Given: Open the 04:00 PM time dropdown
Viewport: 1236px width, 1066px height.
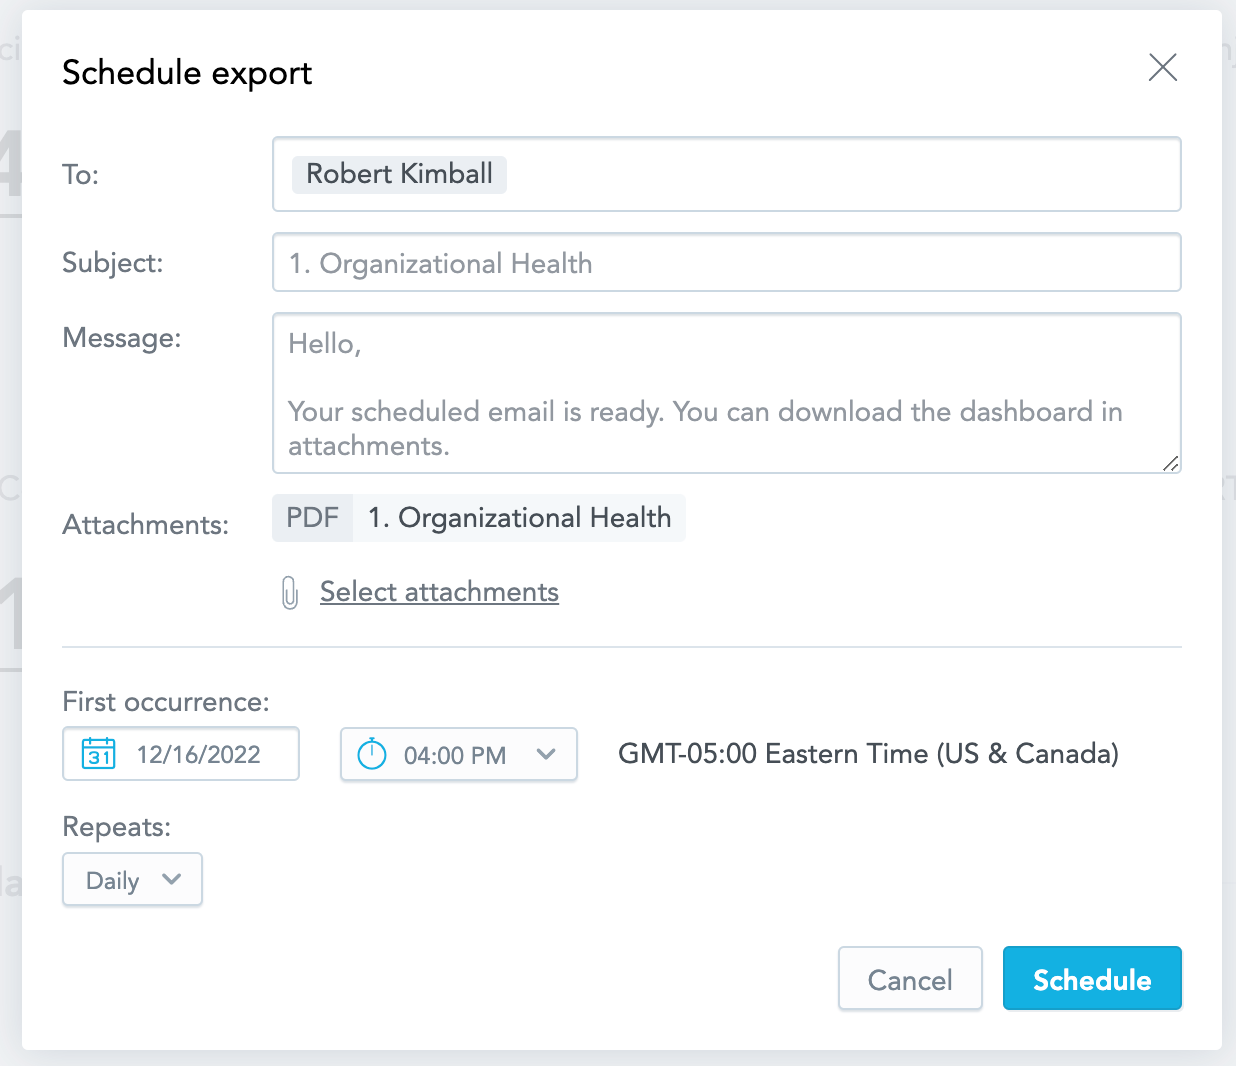Looking at the screenshot, I should [x=456, y=755].
